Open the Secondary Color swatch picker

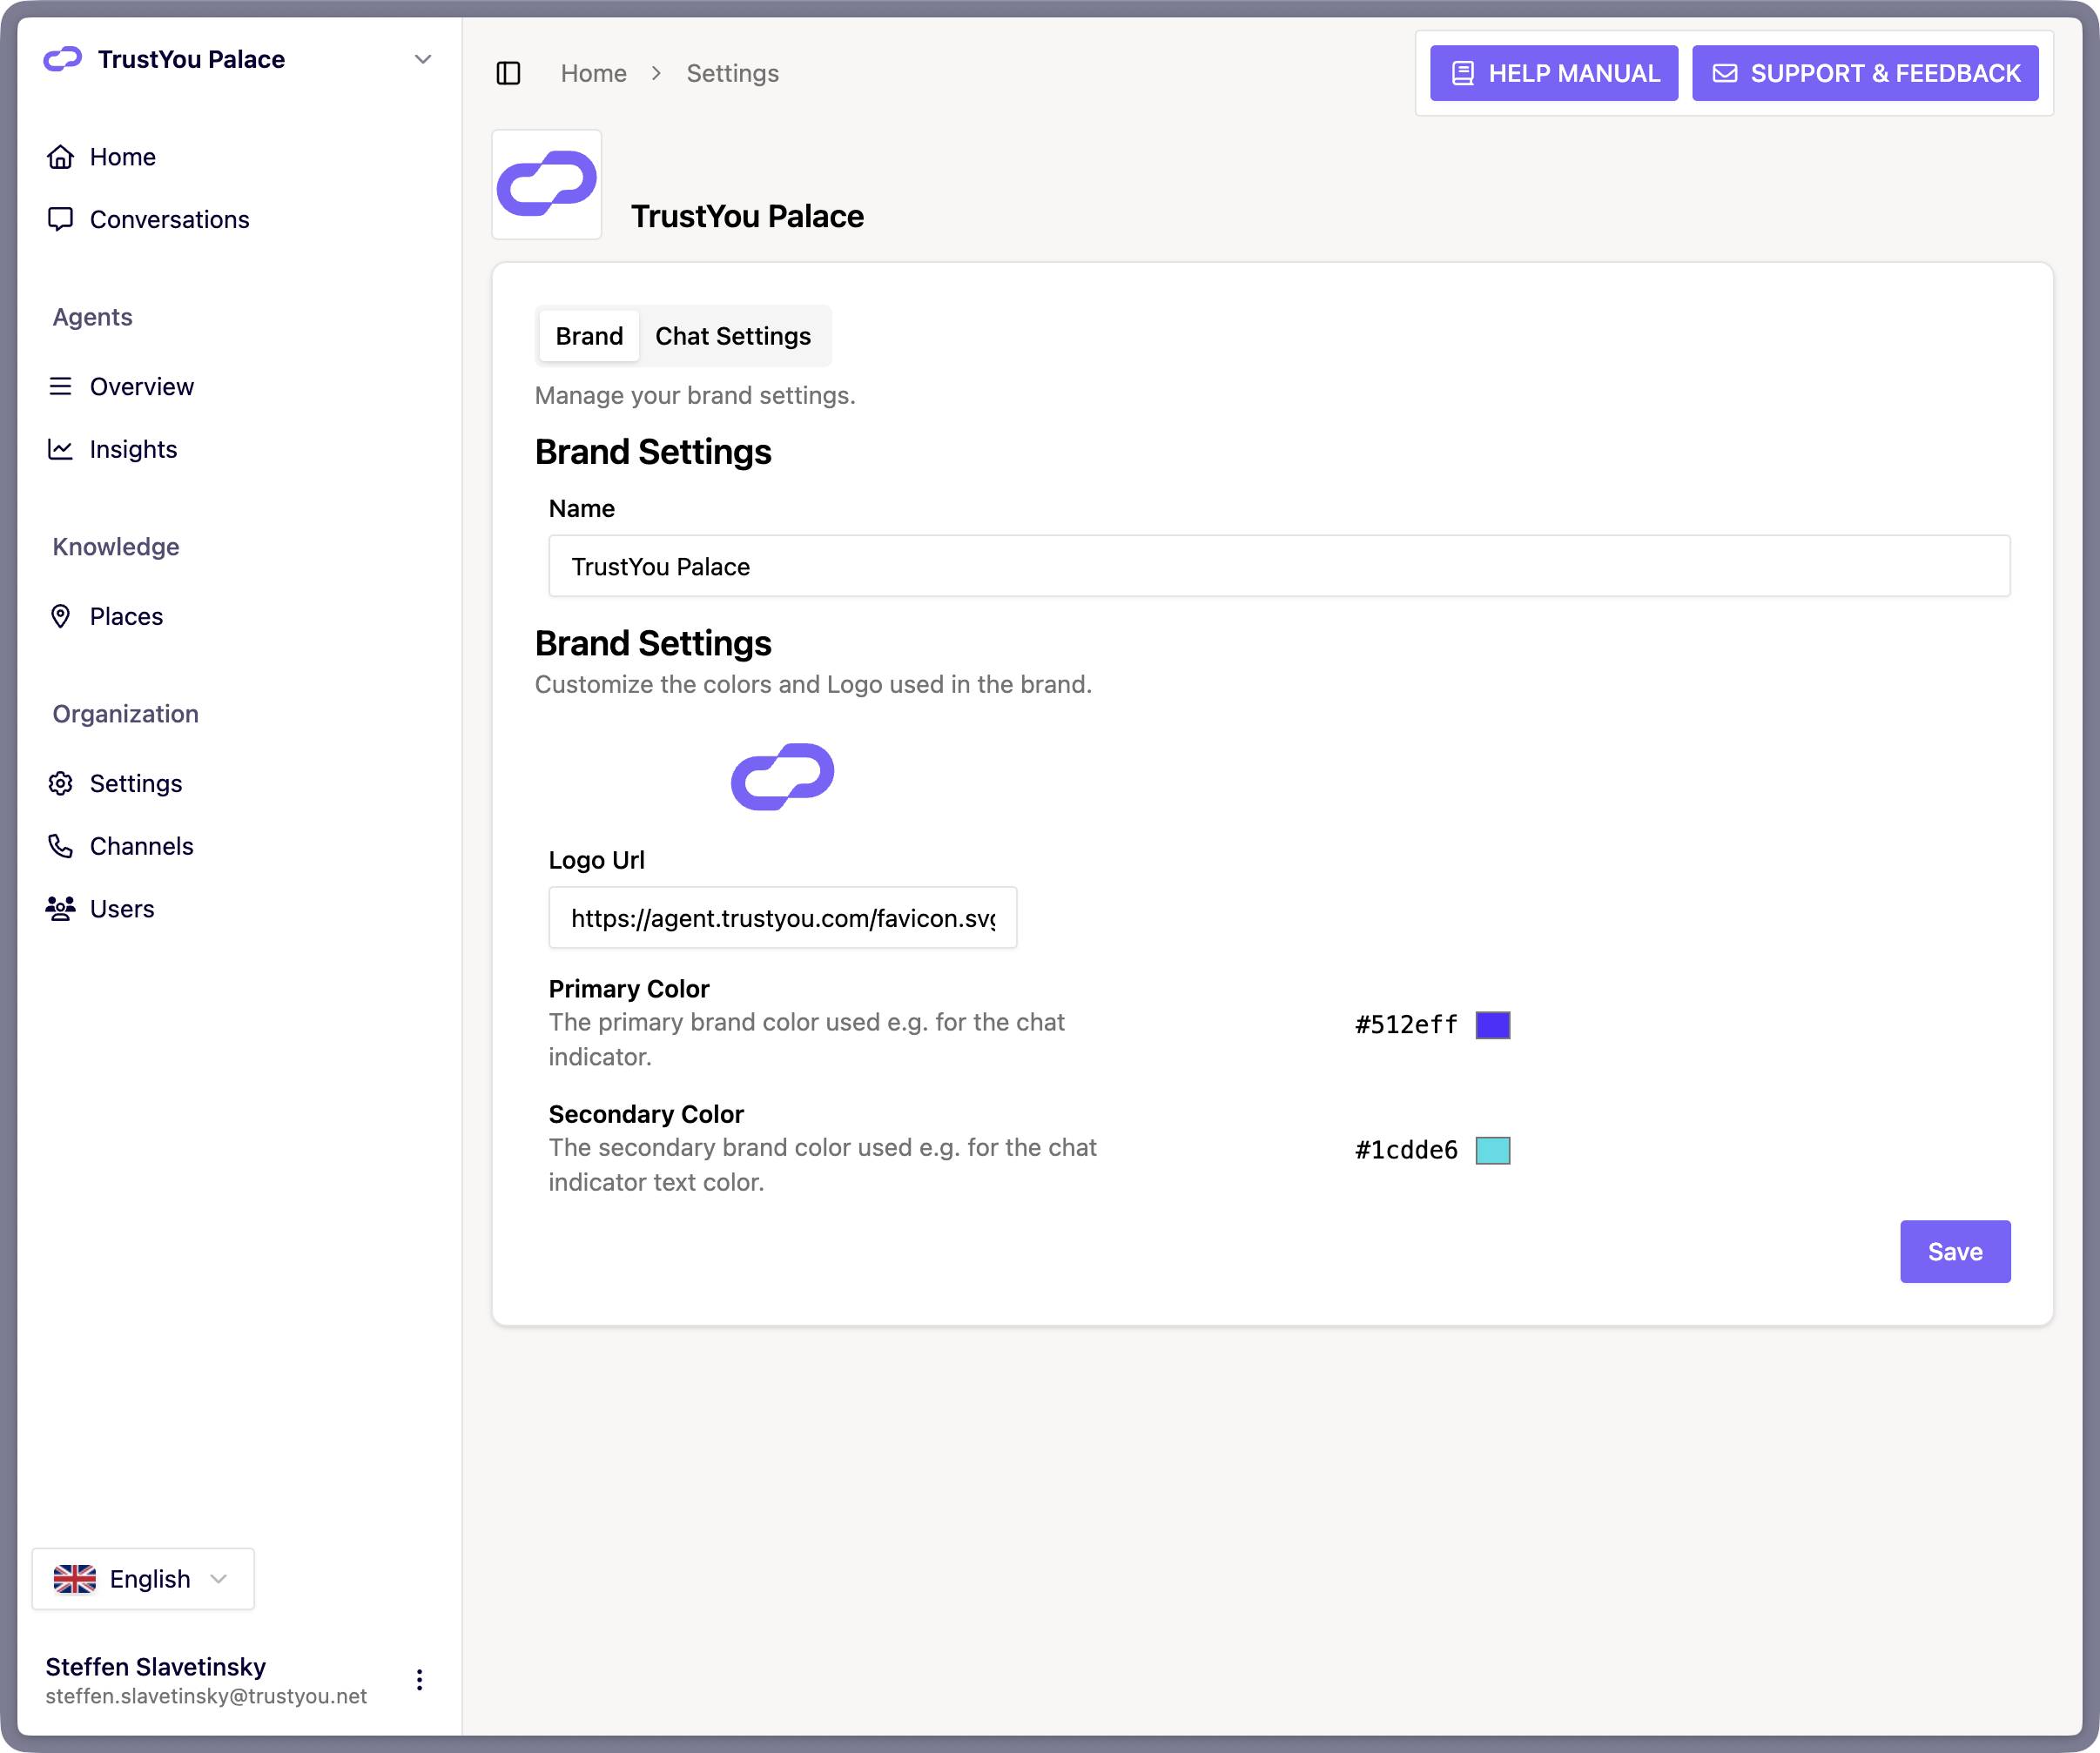tap(1493, 1150)
